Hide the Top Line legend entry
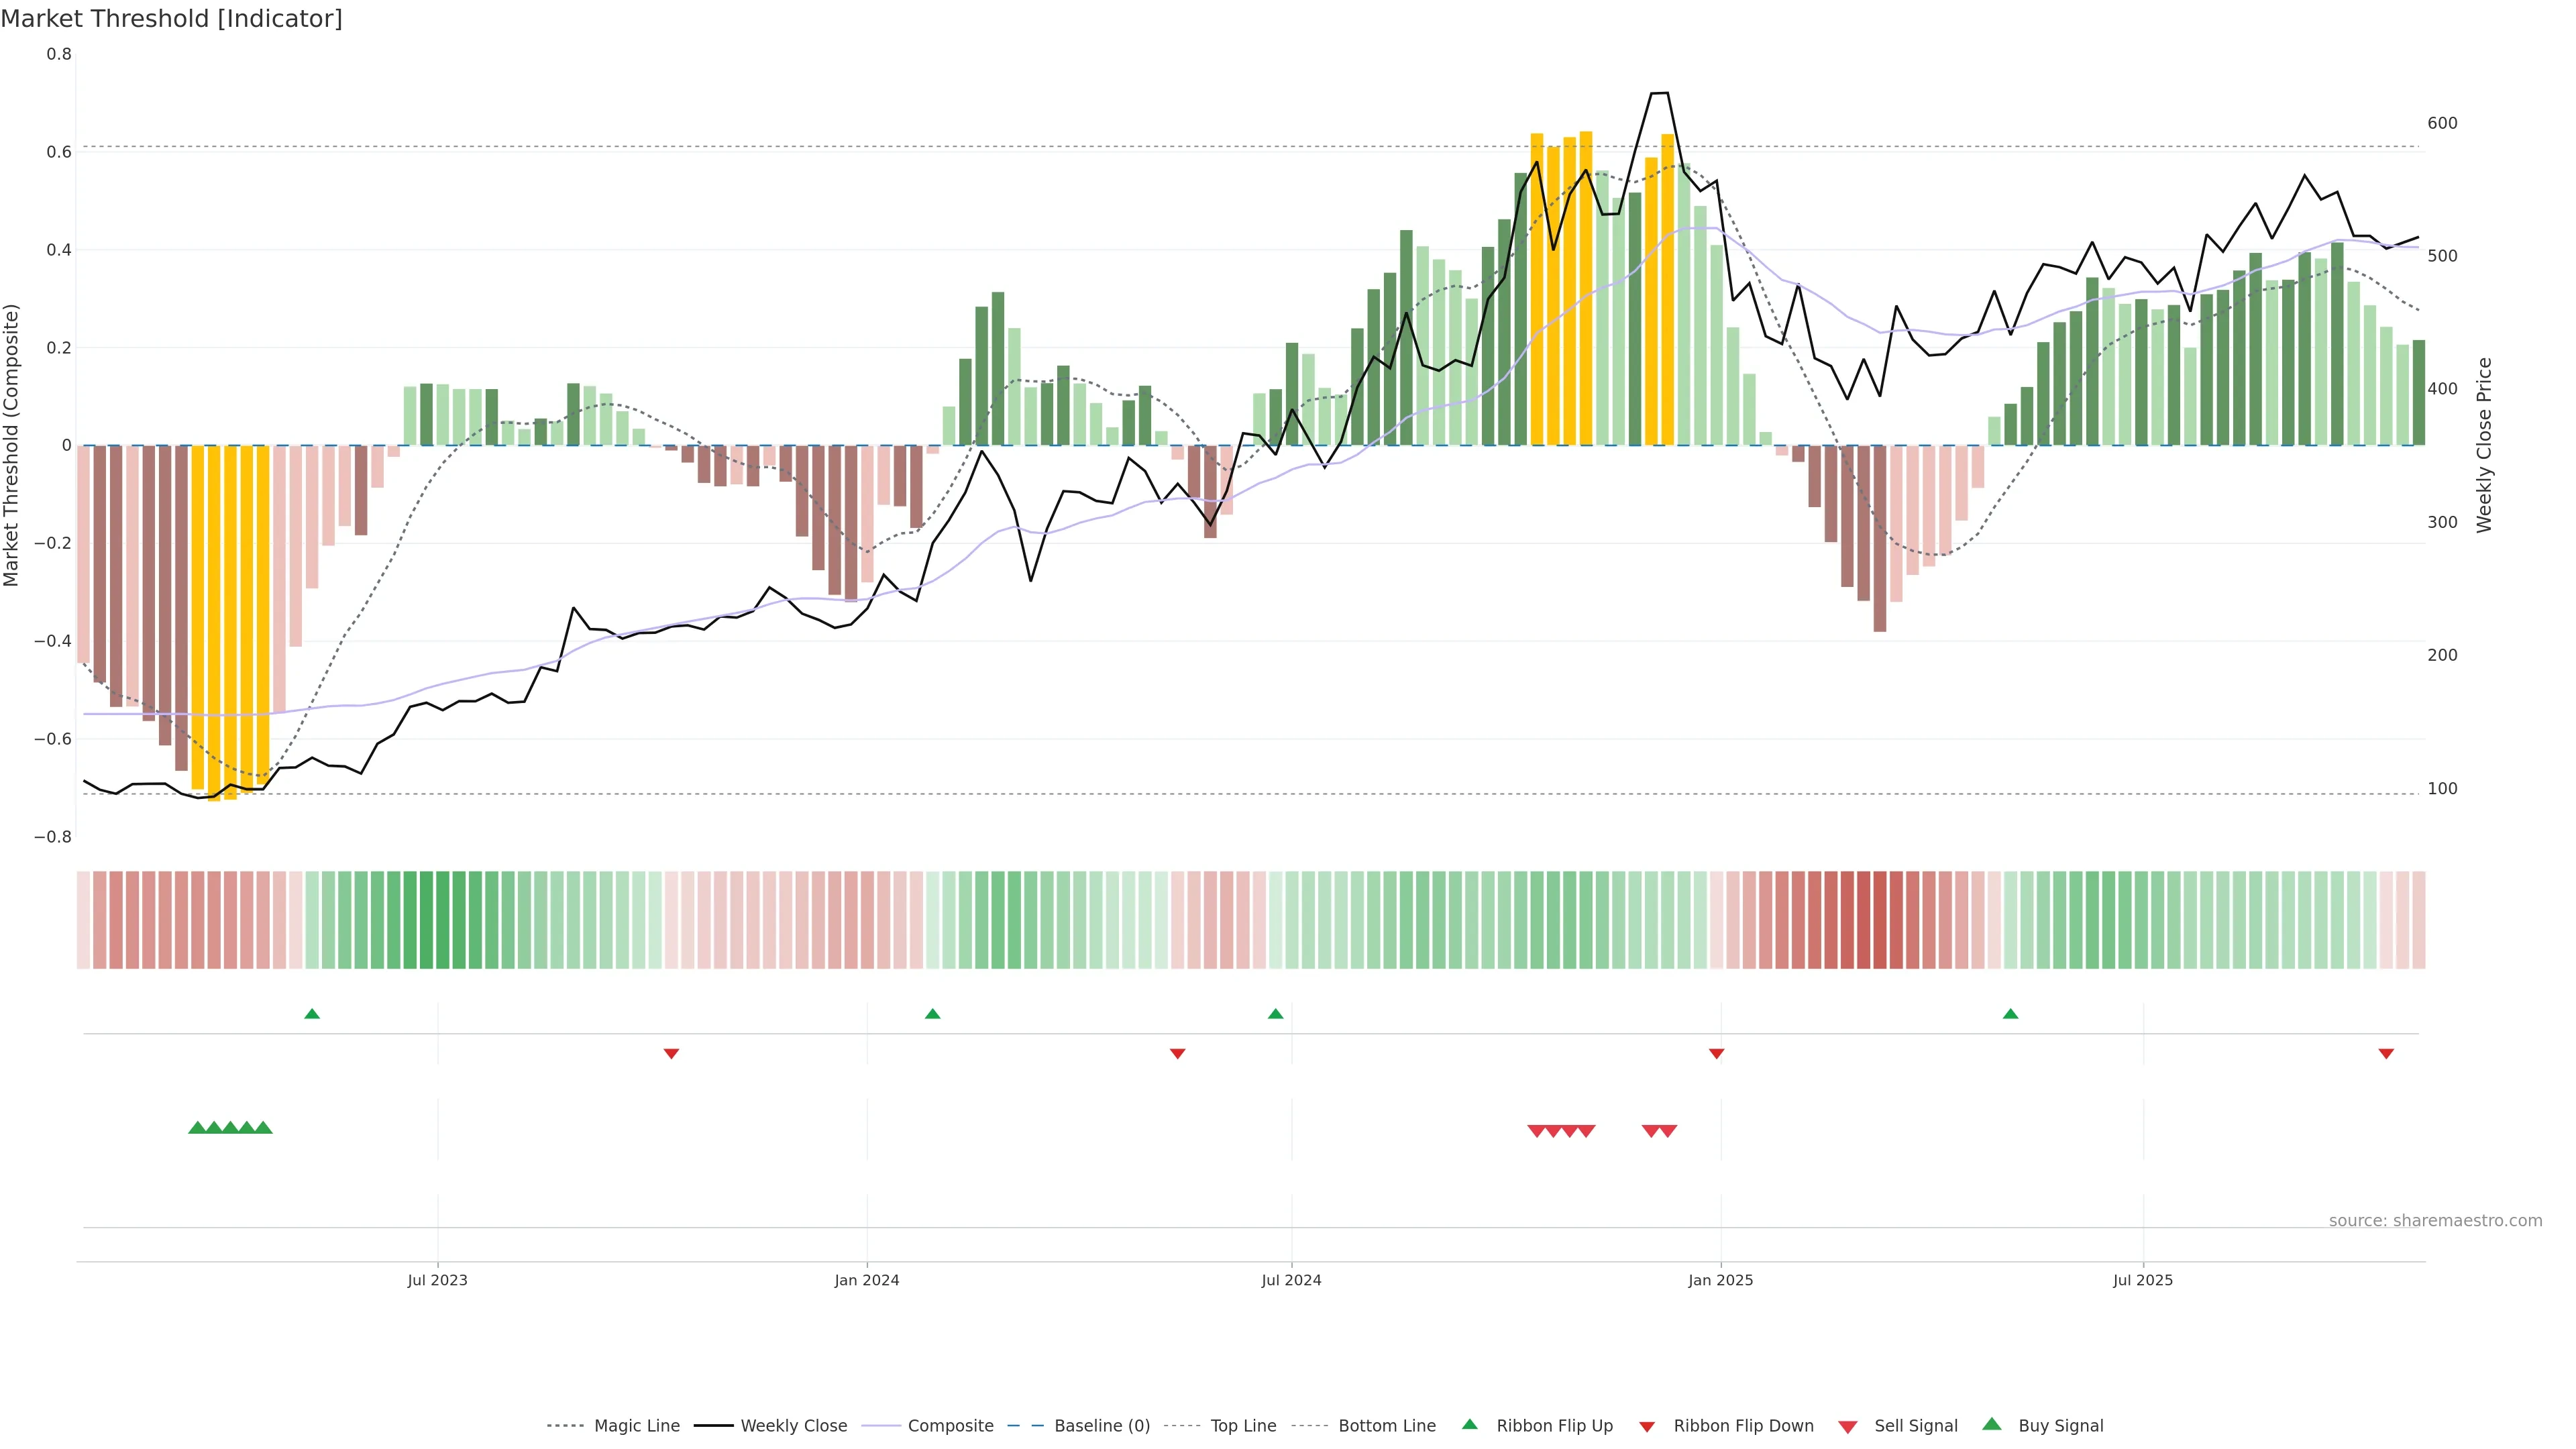The width and height of the screenshot is (2576, 1449). tap(1243, 1426)
